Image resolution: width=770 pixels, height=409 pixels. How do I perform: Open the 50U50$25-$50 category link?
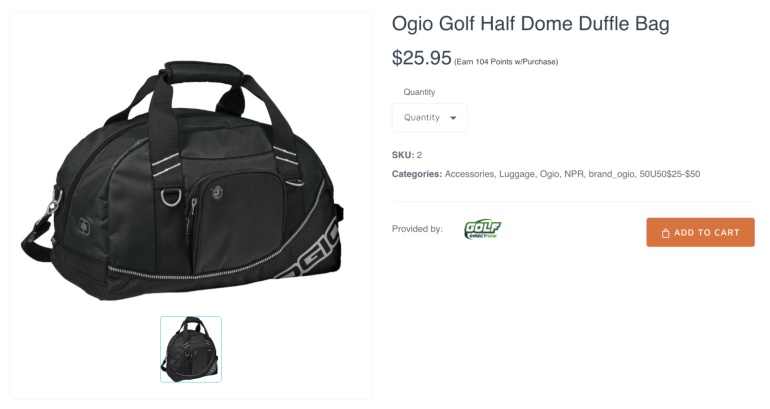click(670, 174)
